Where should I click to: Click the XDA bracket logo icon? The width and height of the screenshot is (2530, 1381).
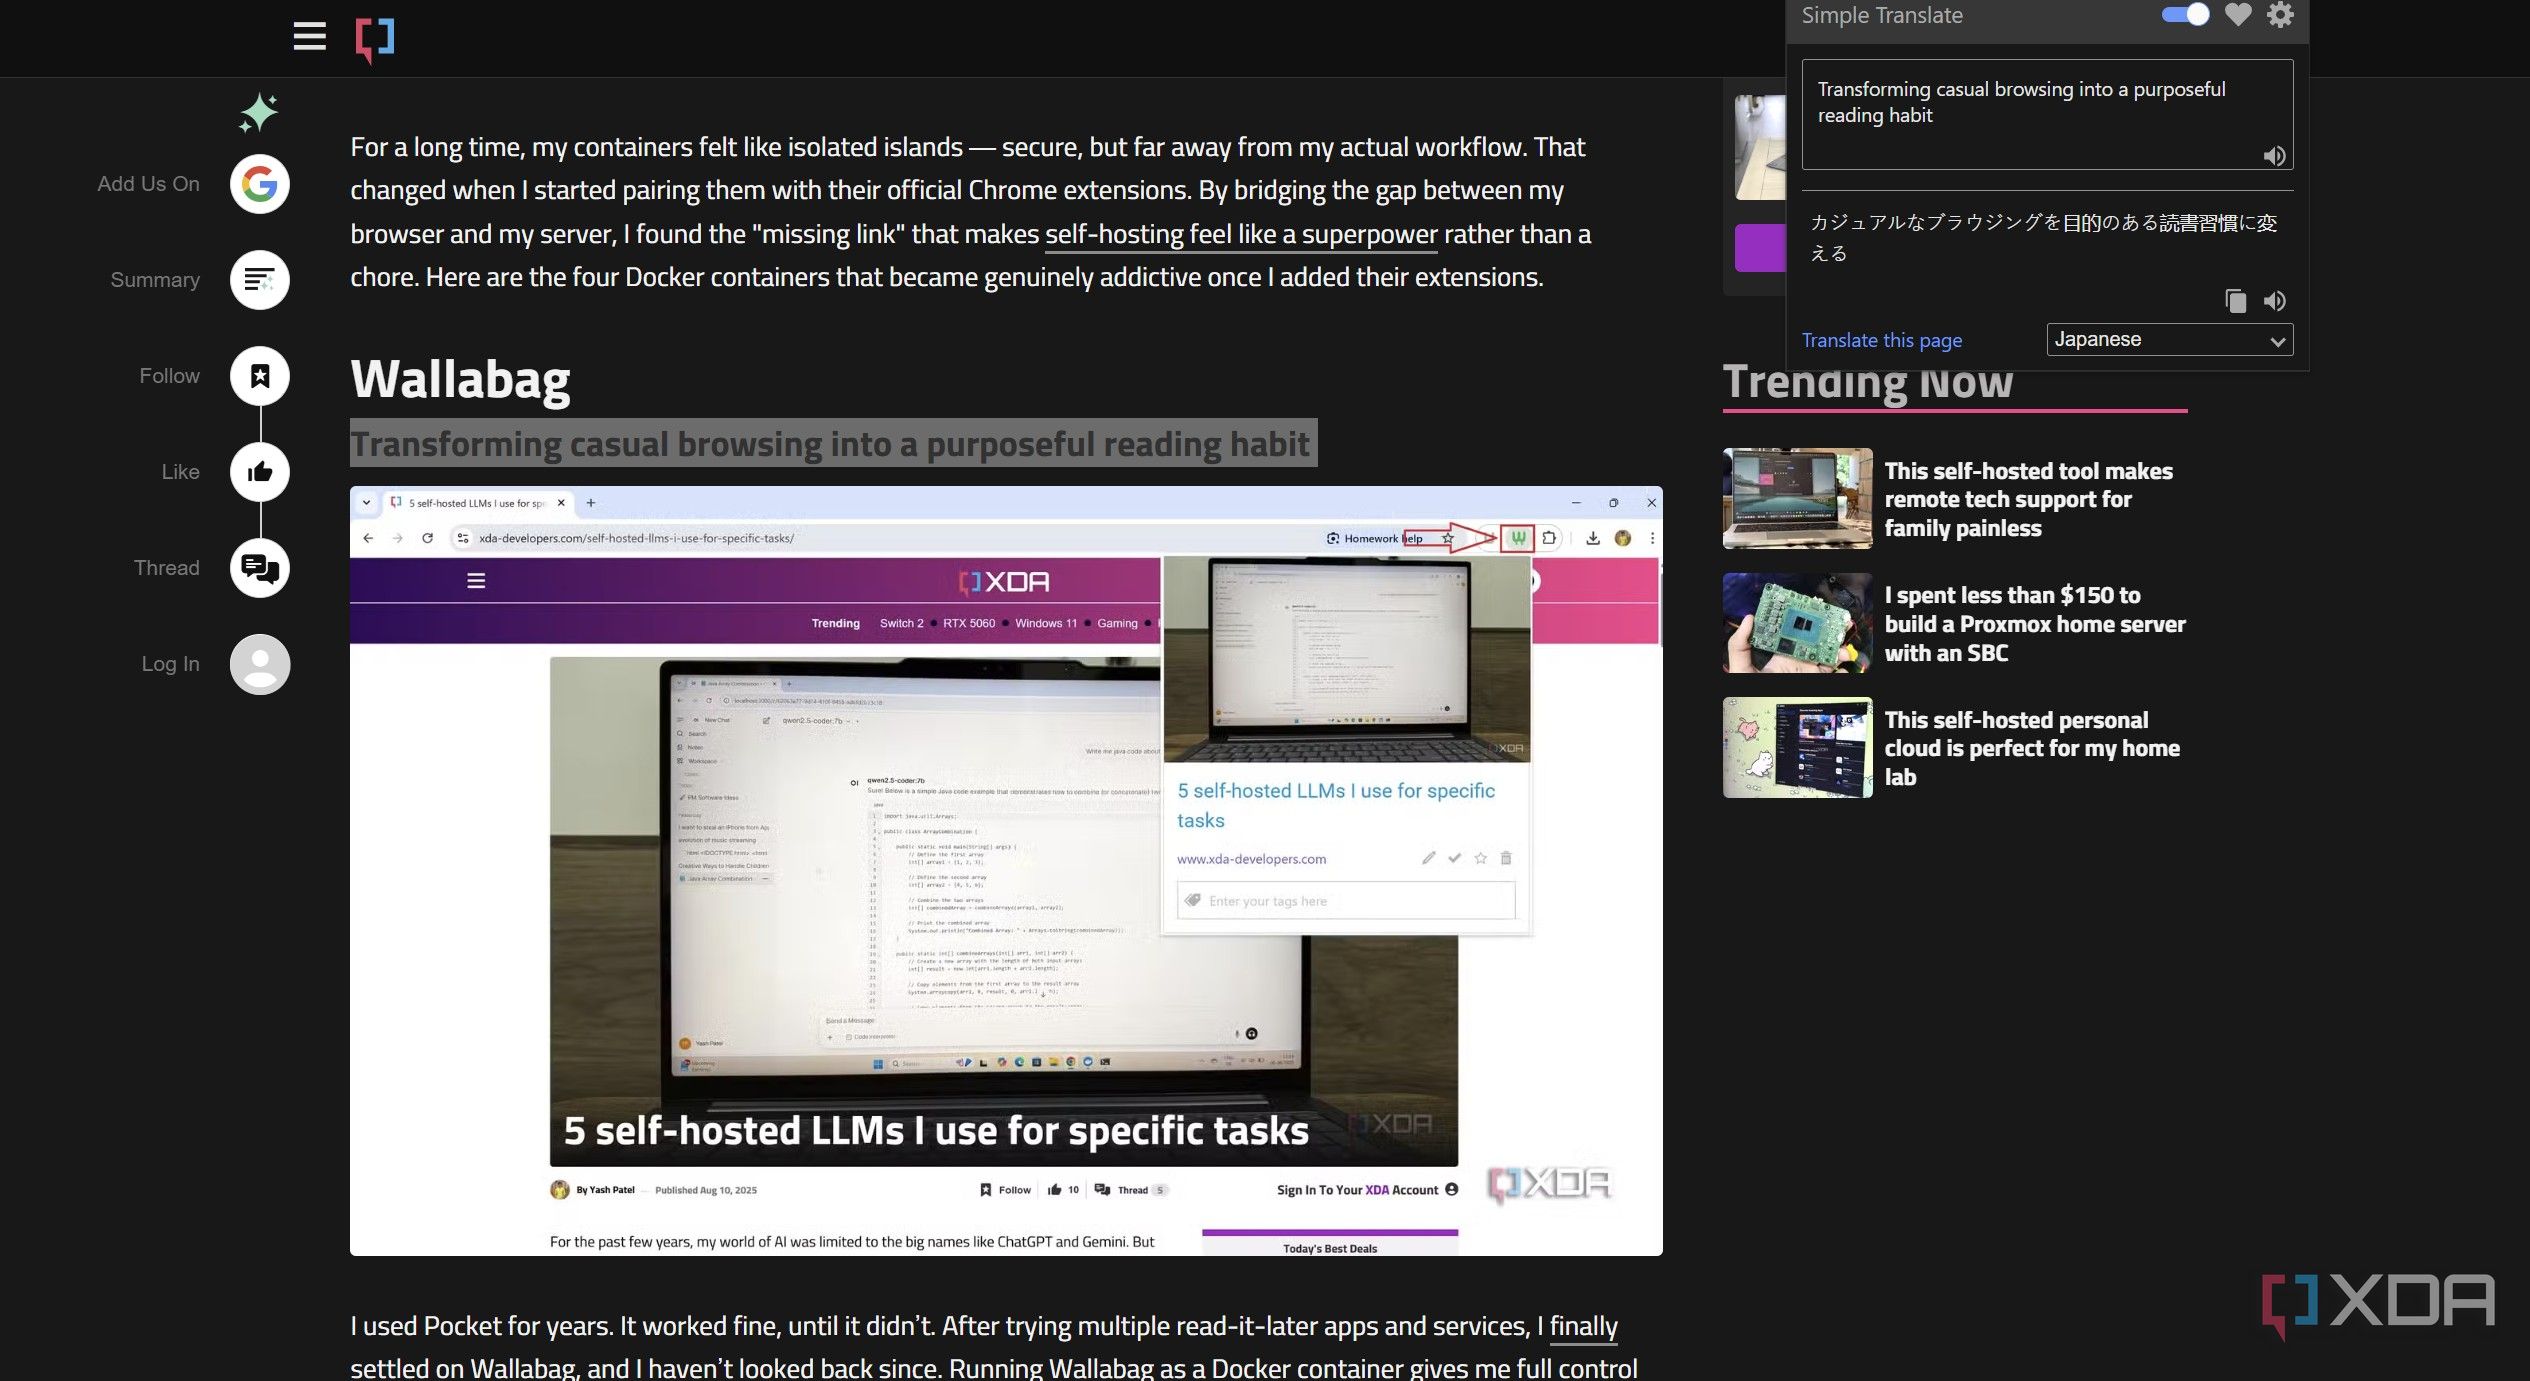[x=375, y=39]
